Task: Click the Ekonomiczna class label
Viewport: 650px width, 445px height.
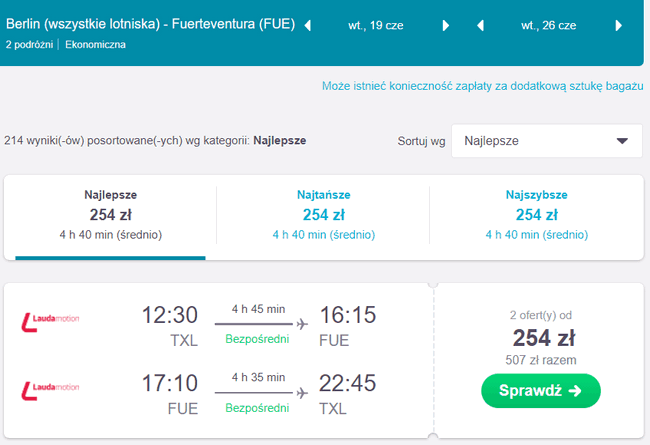Action: click(95, 45)
